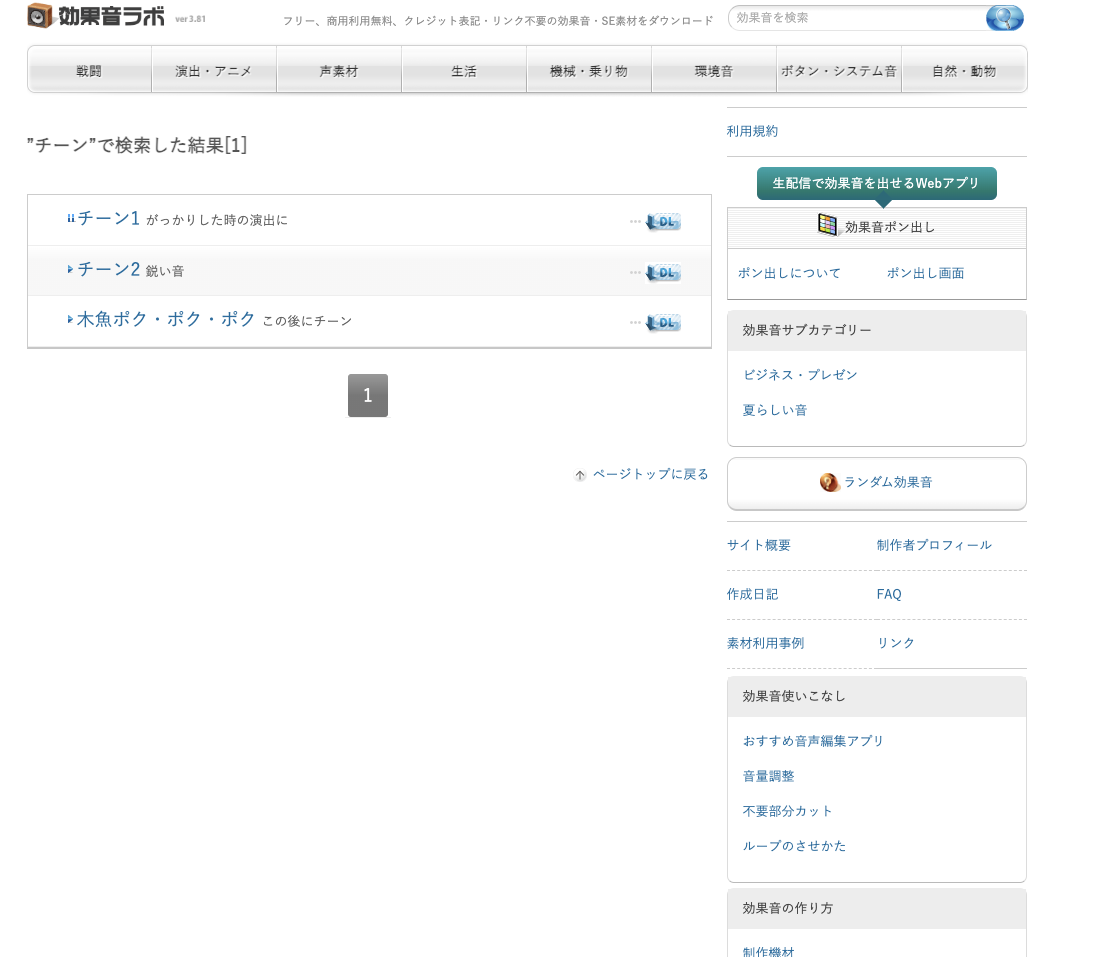Download 木魚ポク・ポク・ポク via DL icon
1100x957 pixels.
coord(663,323)
